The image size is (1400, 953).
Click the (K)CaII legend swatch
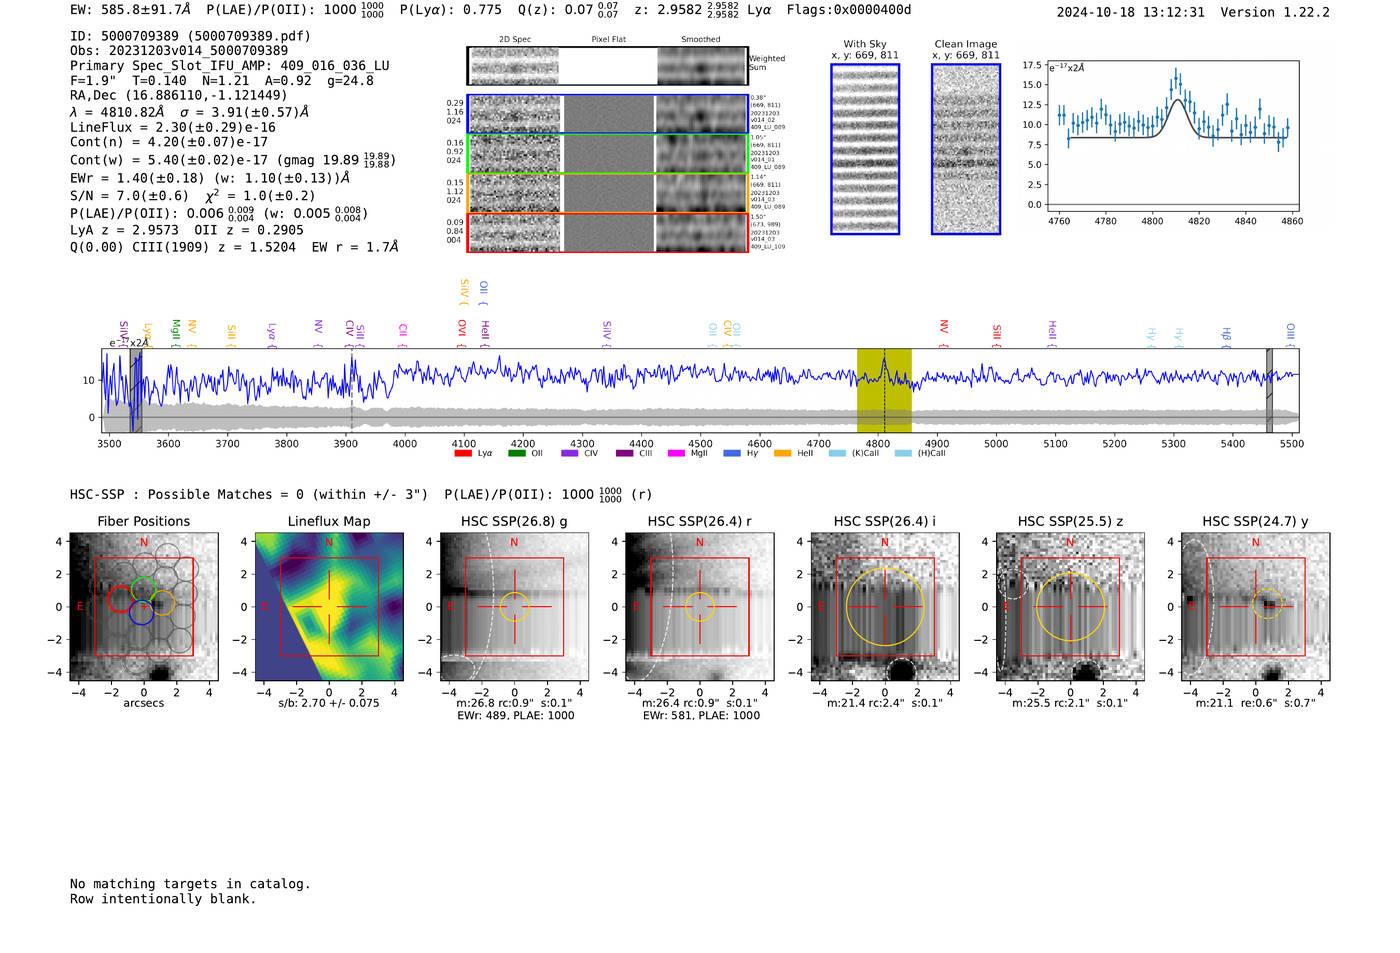(x=837, y=453)
